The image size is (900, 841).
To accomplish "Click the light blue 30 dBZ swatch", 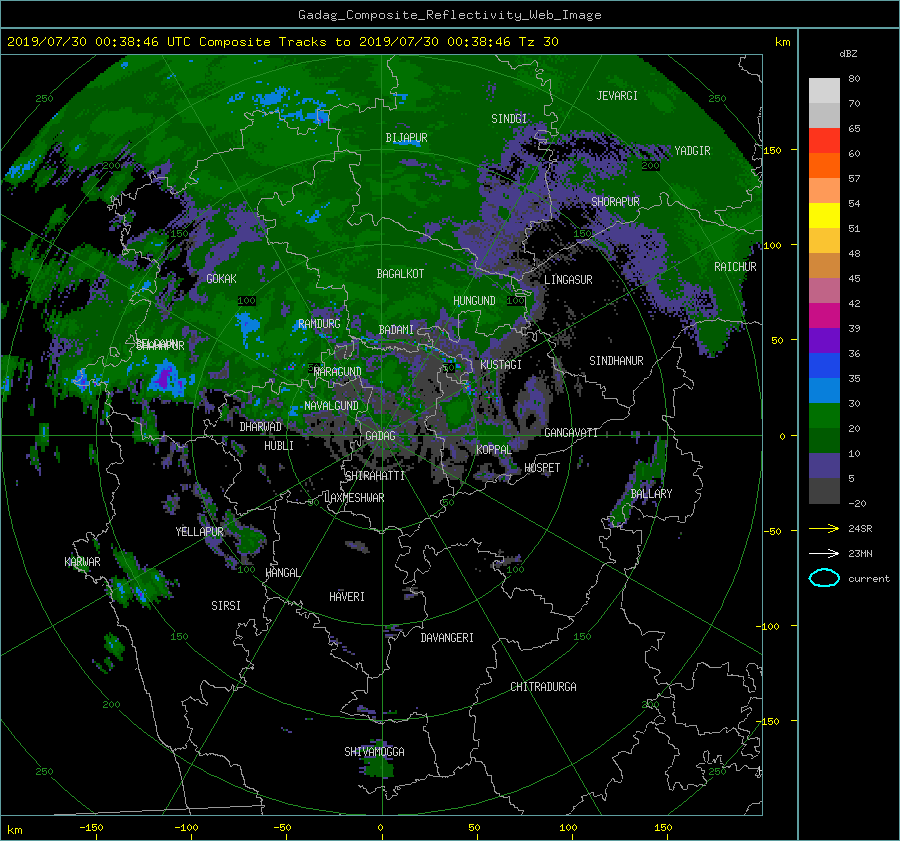I will coord(824,390).
